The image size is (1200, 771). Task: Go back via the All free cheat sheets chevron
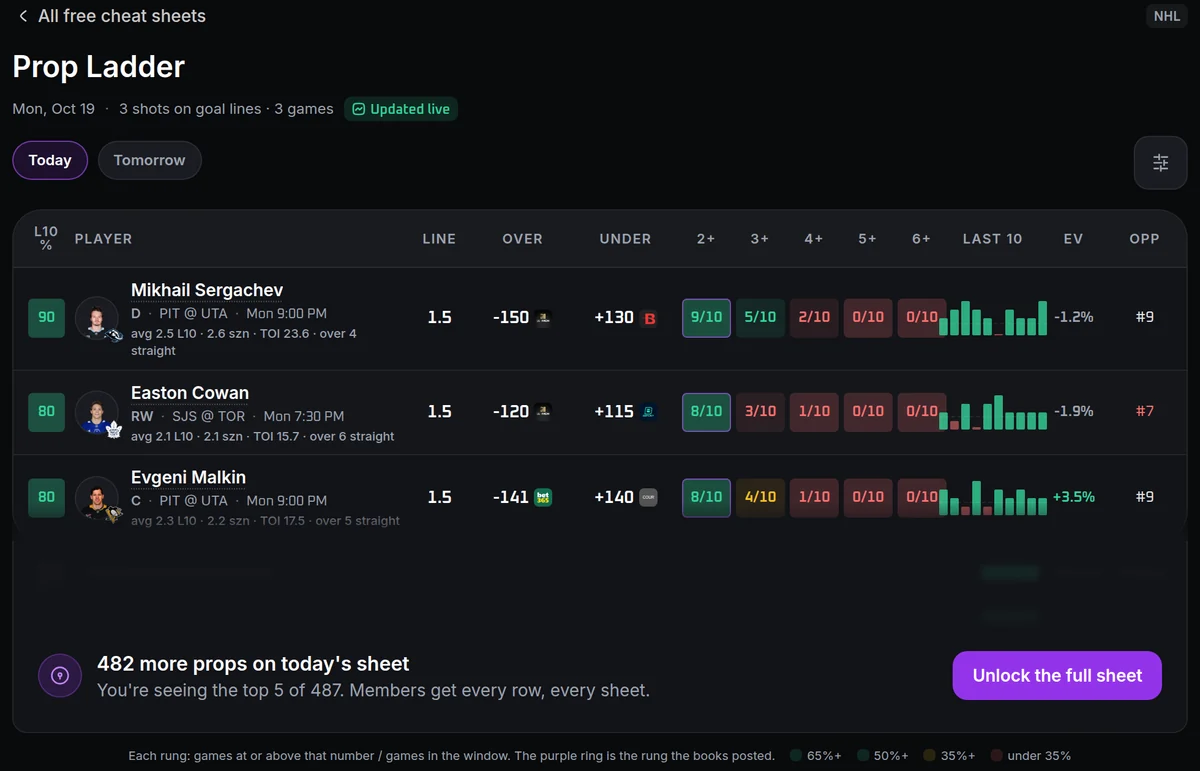tap(23, 16)
